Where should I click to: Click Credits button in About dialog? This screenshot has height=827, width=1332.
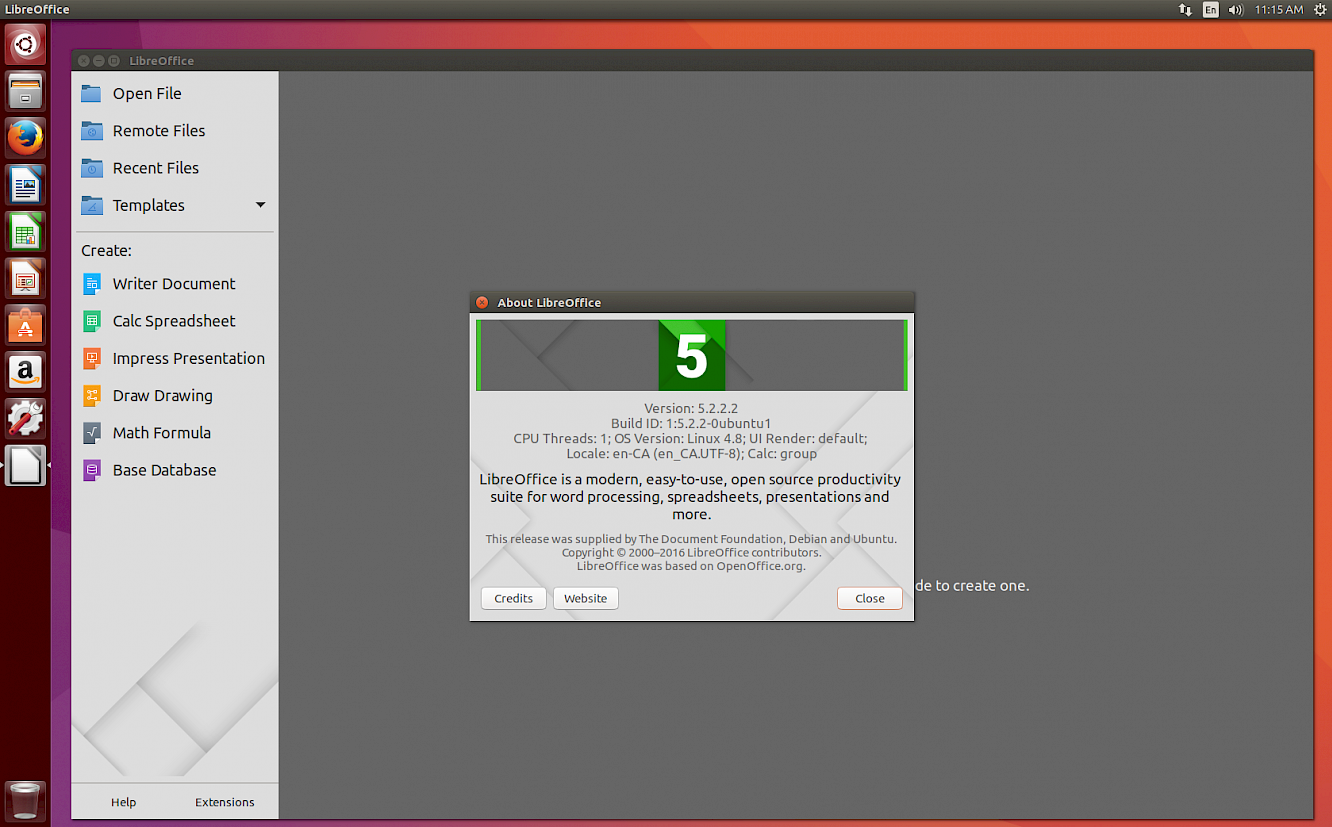coord(514,598)
